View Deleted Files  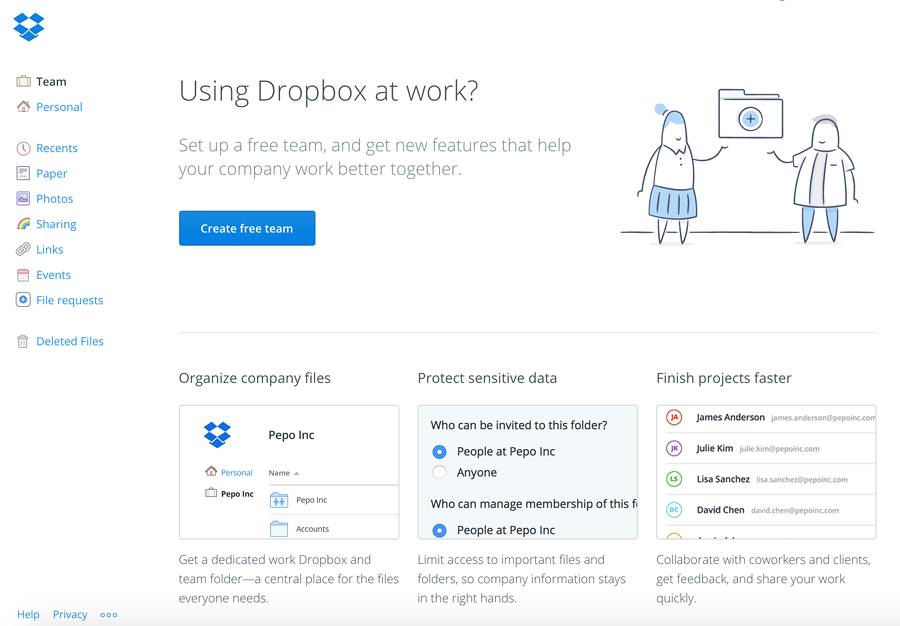(x=70, y=341)
